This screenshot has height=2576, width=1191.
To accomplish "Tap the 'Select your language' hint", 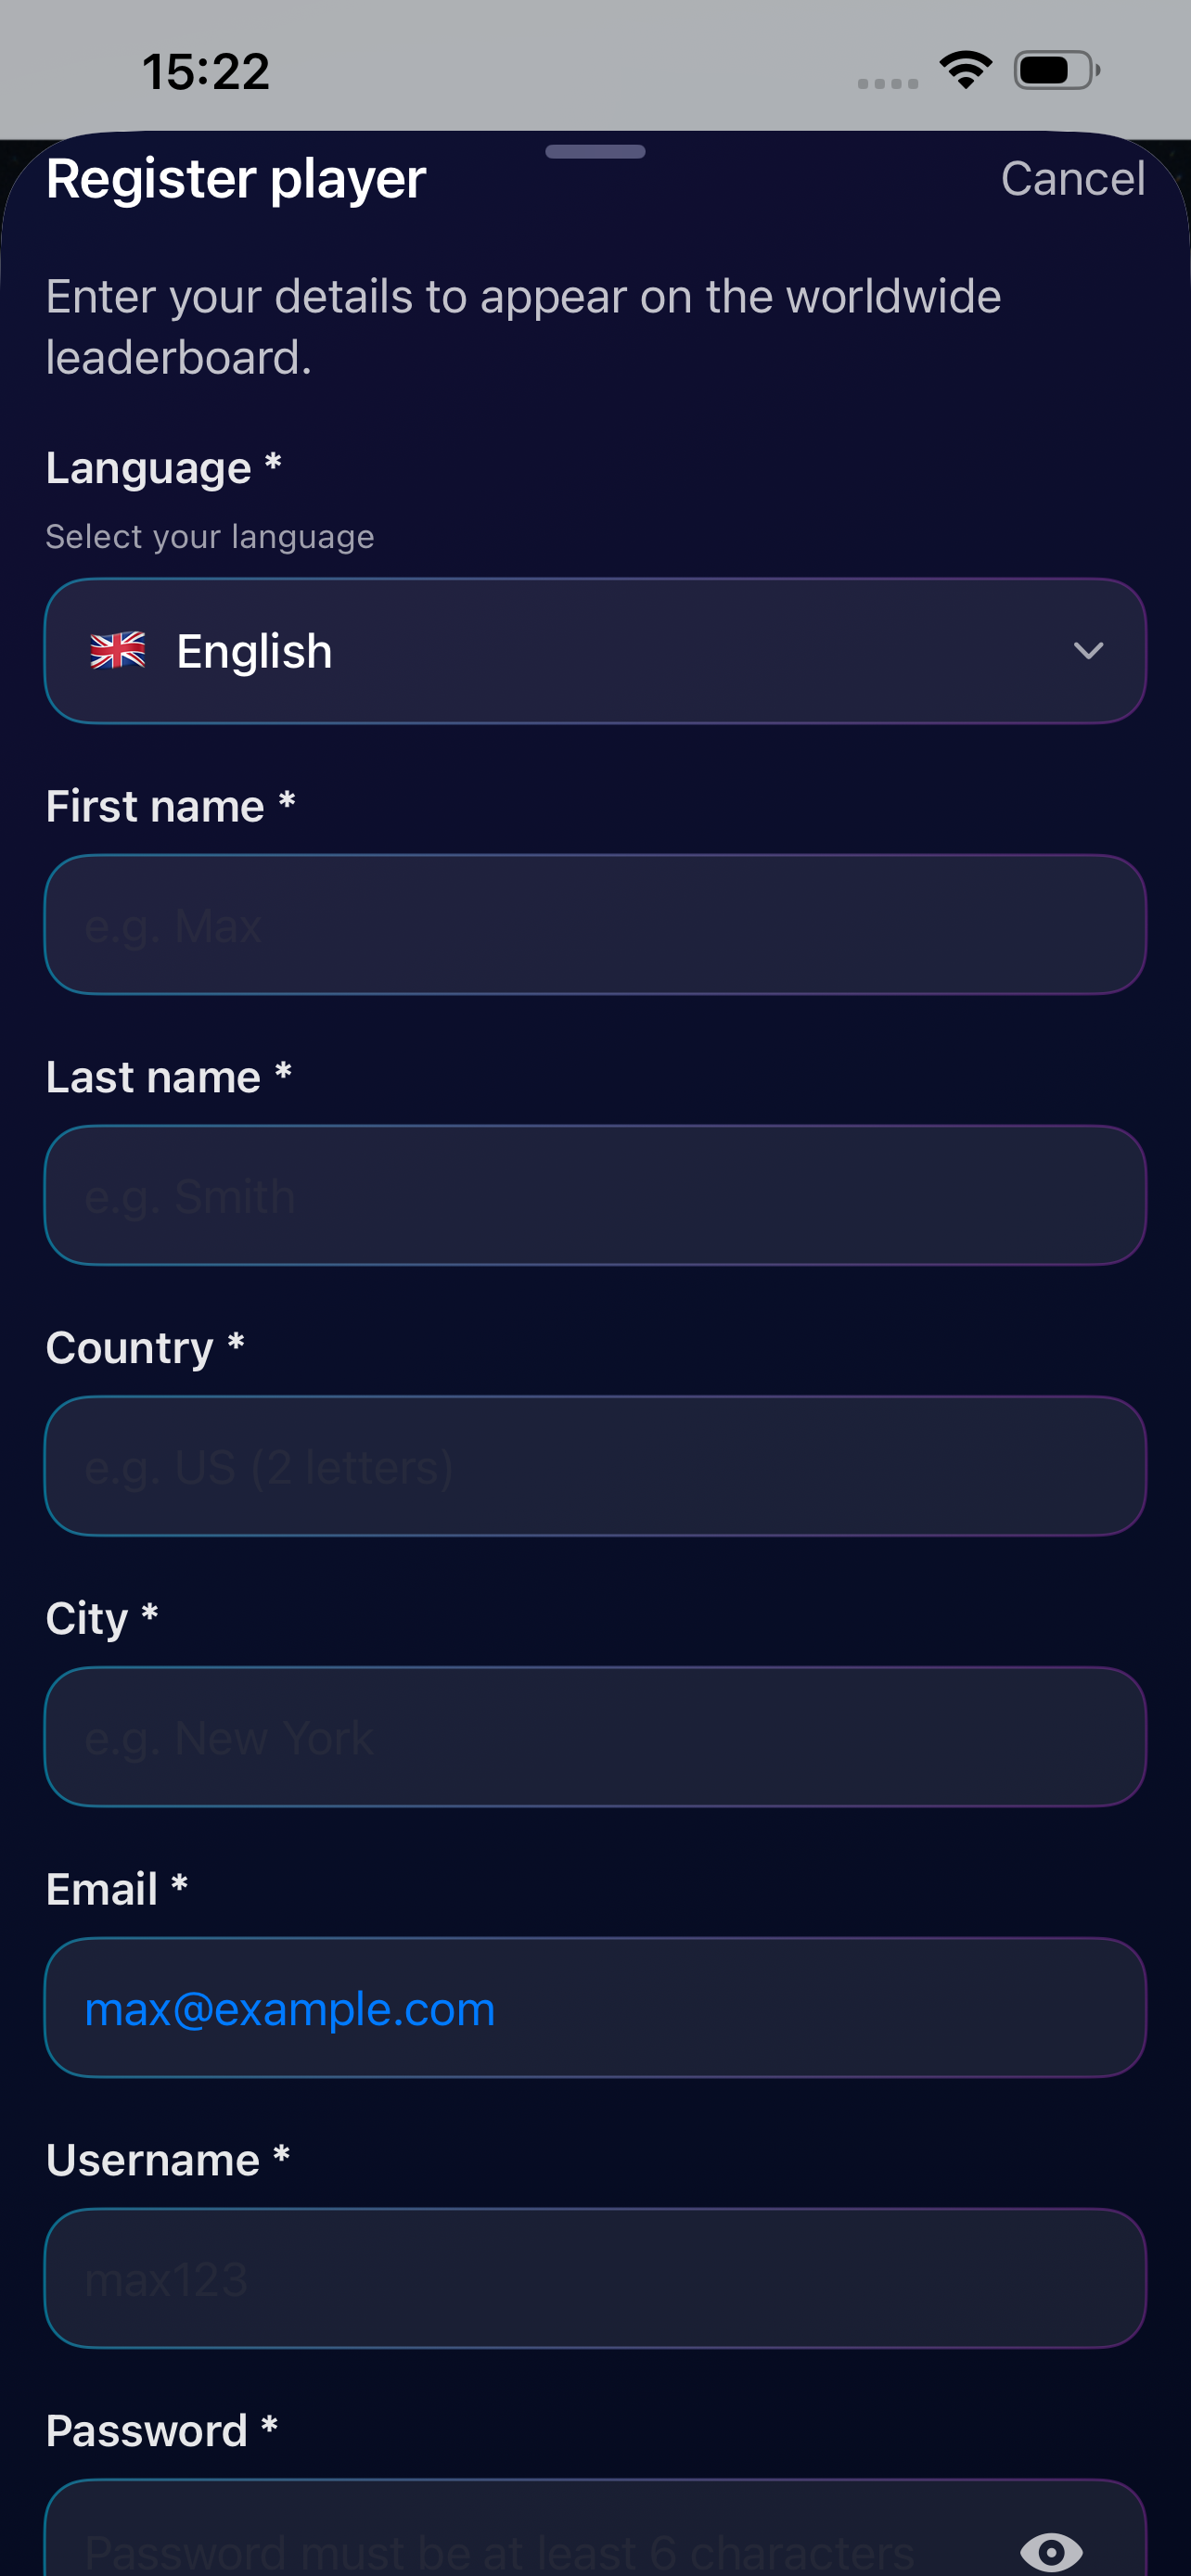I will (210, 537).
